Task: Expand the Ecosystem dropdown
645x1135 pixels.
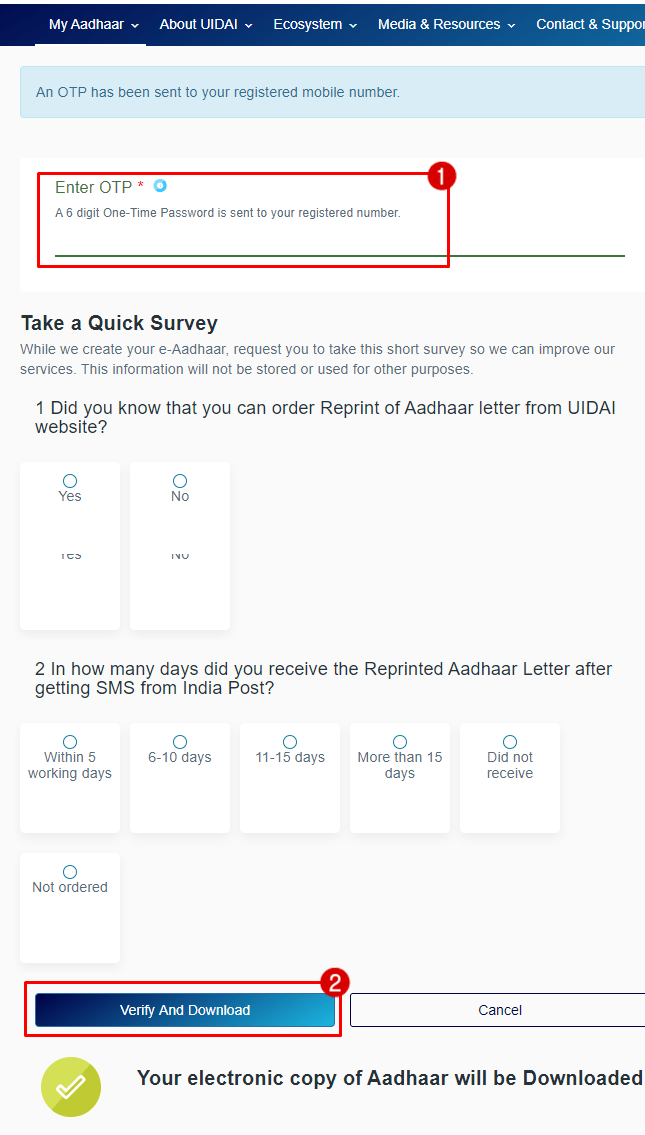Action: [x=314, y=24]
